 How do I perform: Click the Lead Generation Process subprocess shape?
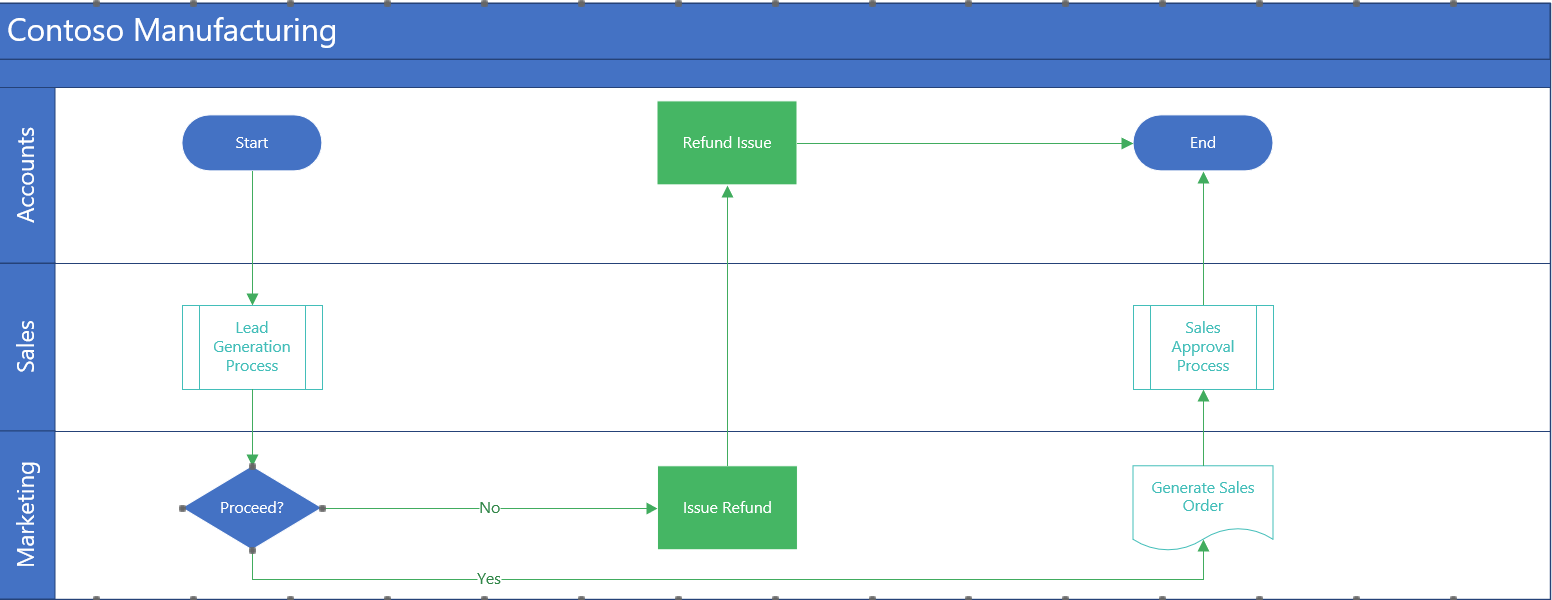[252, 347]
